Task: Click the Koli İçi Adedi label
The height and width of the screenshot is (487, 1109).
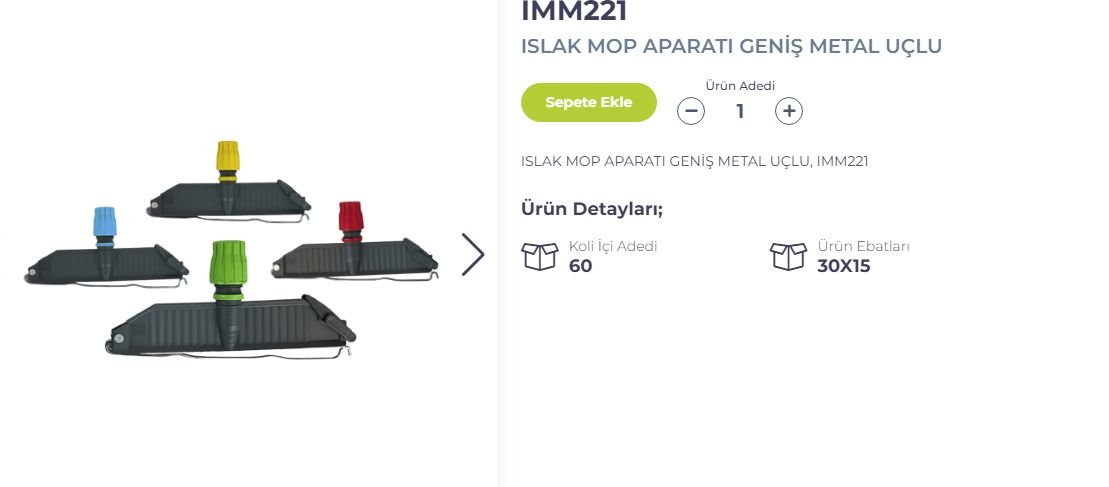Action: 613,246
